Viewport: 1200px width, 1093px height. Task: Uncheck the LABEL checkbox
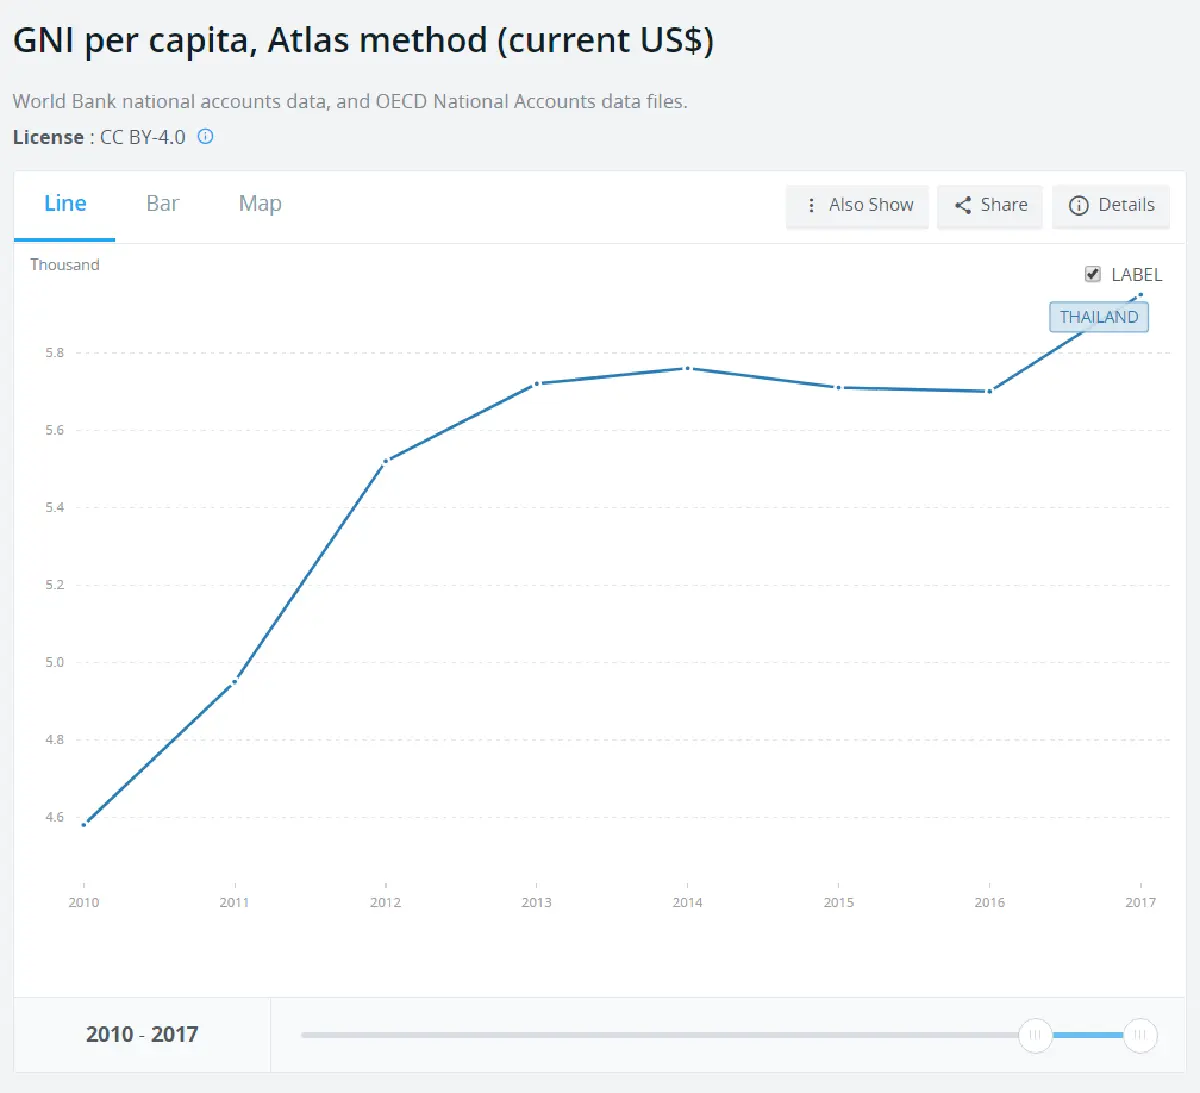tap(1093, 274)
